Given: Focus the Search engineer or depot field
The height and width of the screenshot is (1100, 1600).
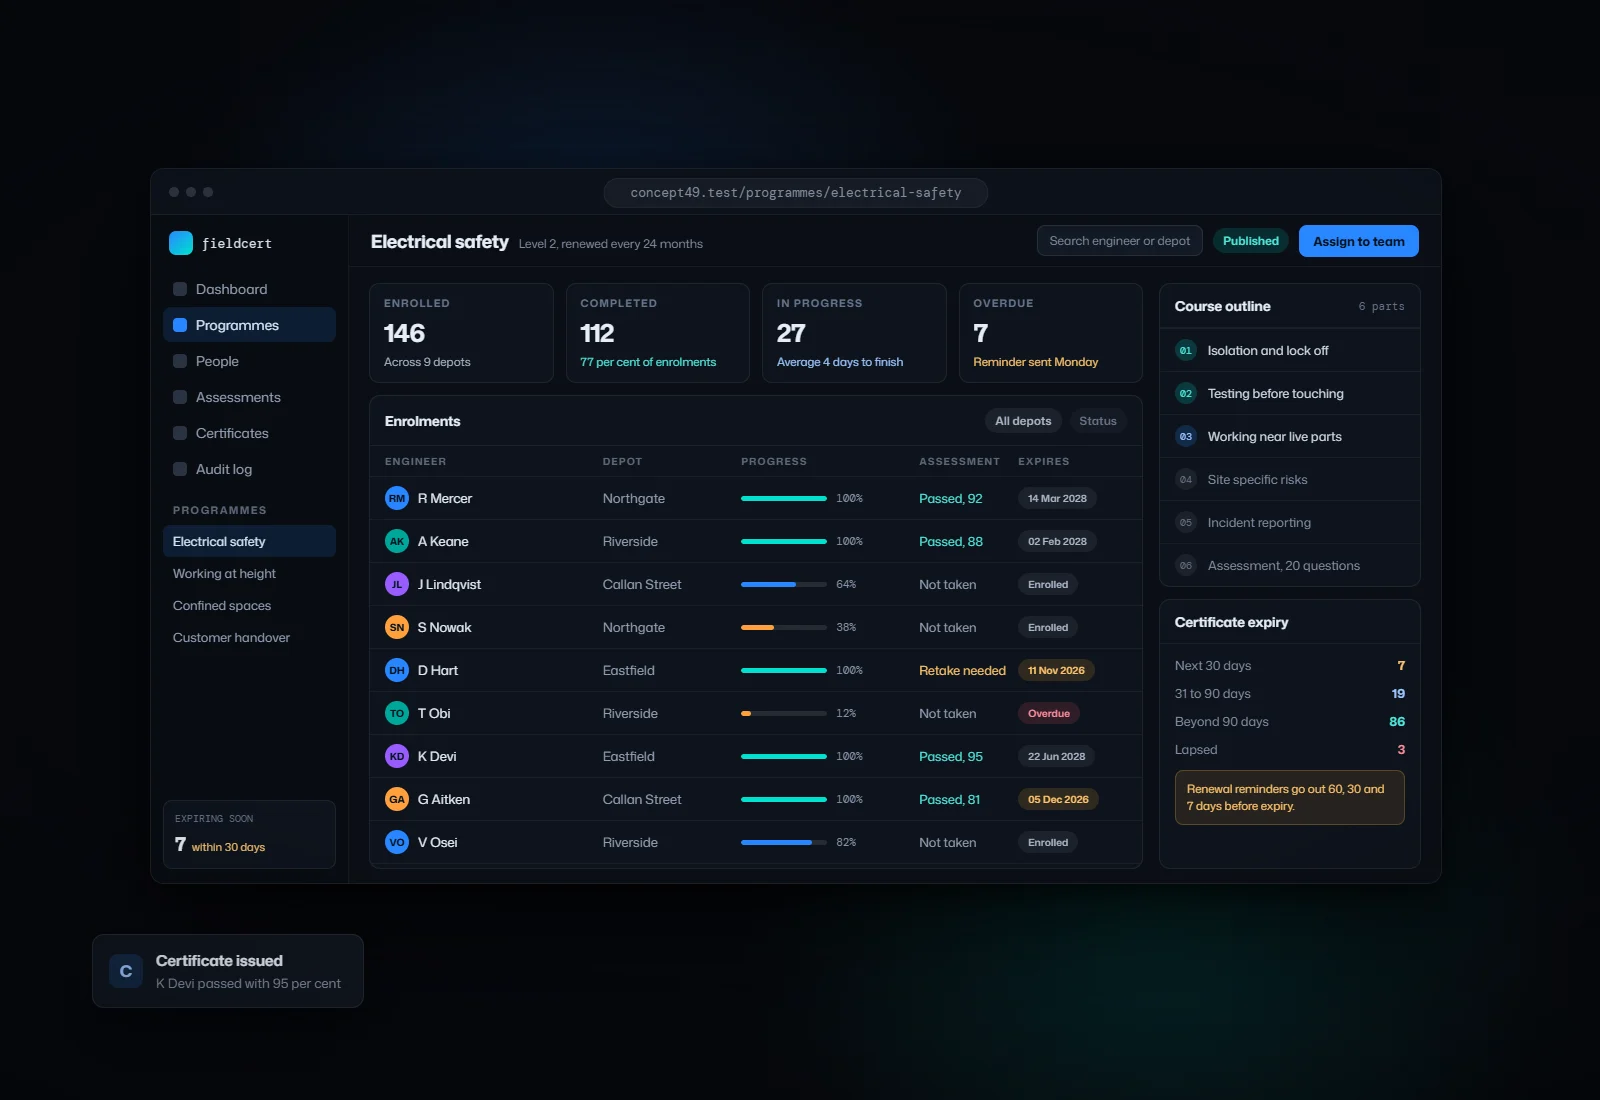Looking at the screenshot, I should [x=1120, y=241].
